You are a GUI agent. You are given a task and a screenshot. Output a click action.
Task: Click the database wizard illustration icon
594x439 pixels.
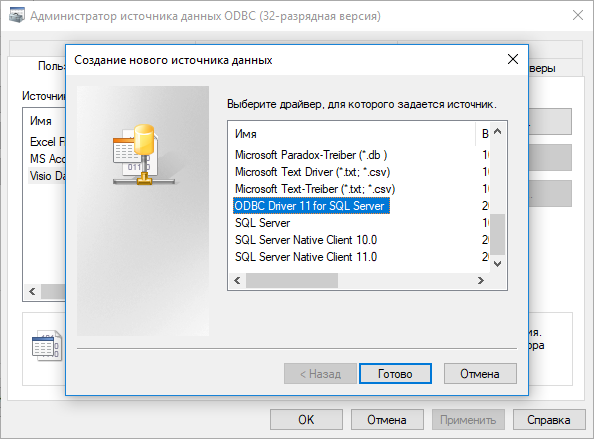[143, 155]
